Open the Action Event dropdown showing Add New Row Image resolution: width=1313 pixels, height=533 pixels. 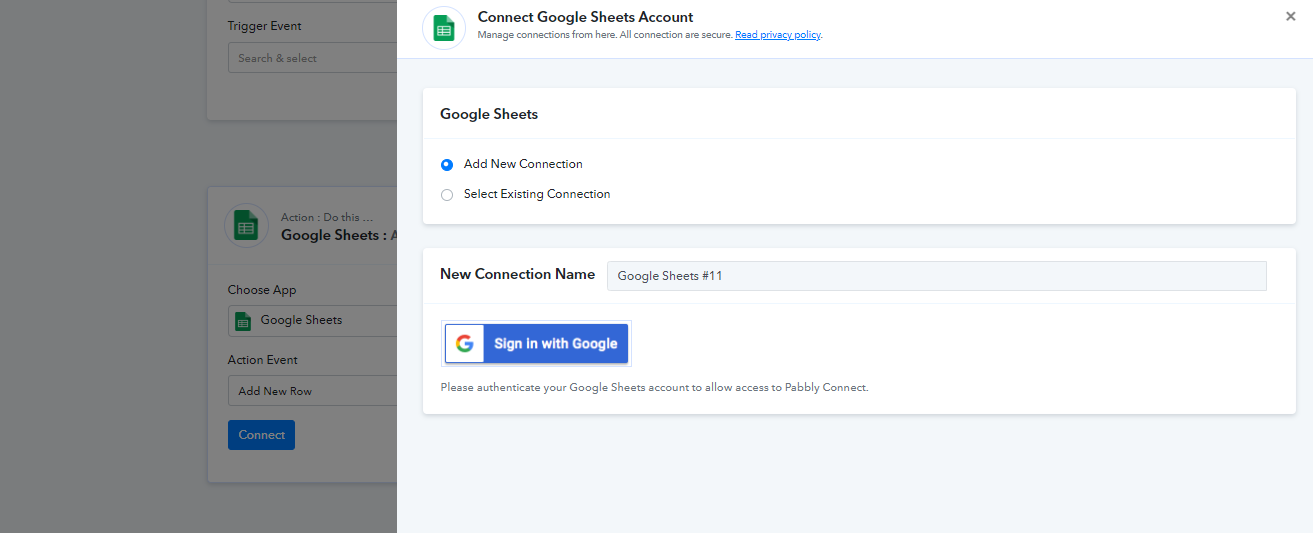[312, 391]
